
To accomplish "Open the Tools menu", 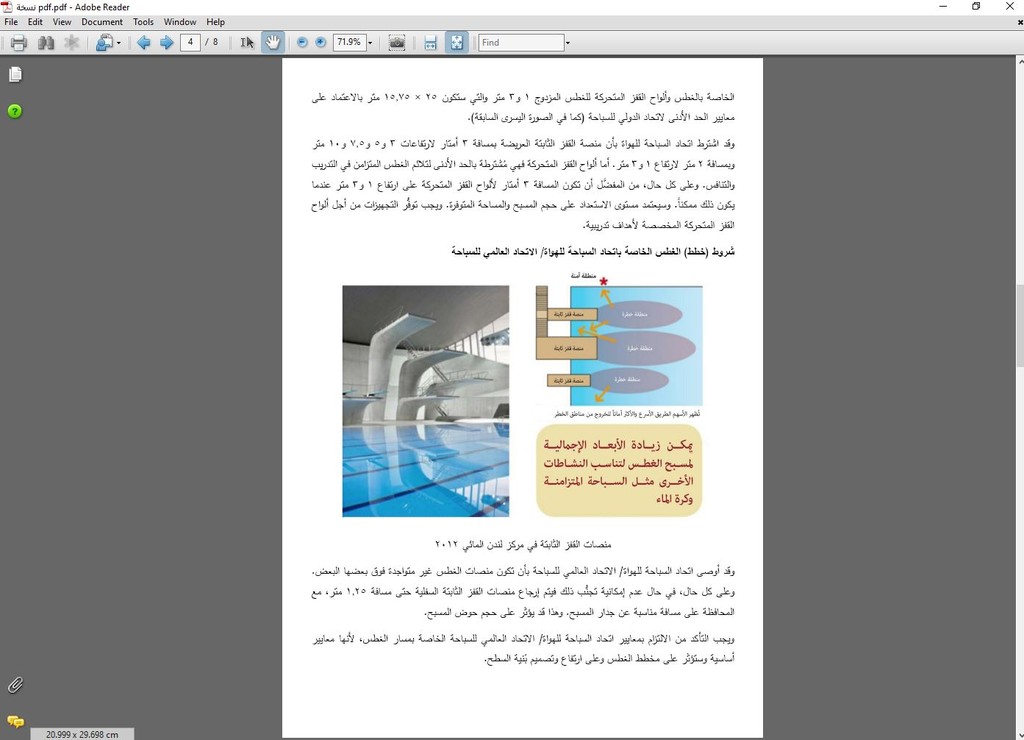I will 143,22.
